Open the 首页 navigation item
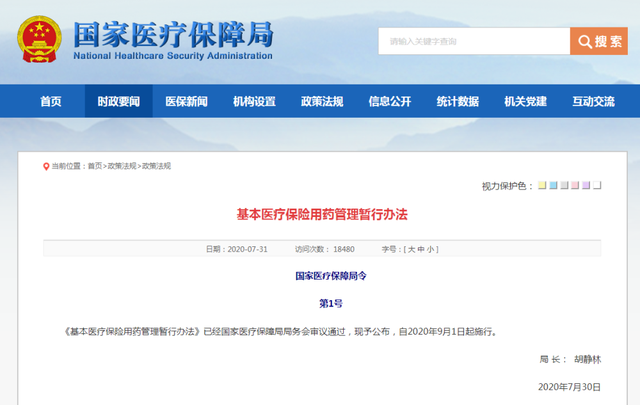Image resolution: width=640 pixels, height=405 pixels. tap(51, 101)
